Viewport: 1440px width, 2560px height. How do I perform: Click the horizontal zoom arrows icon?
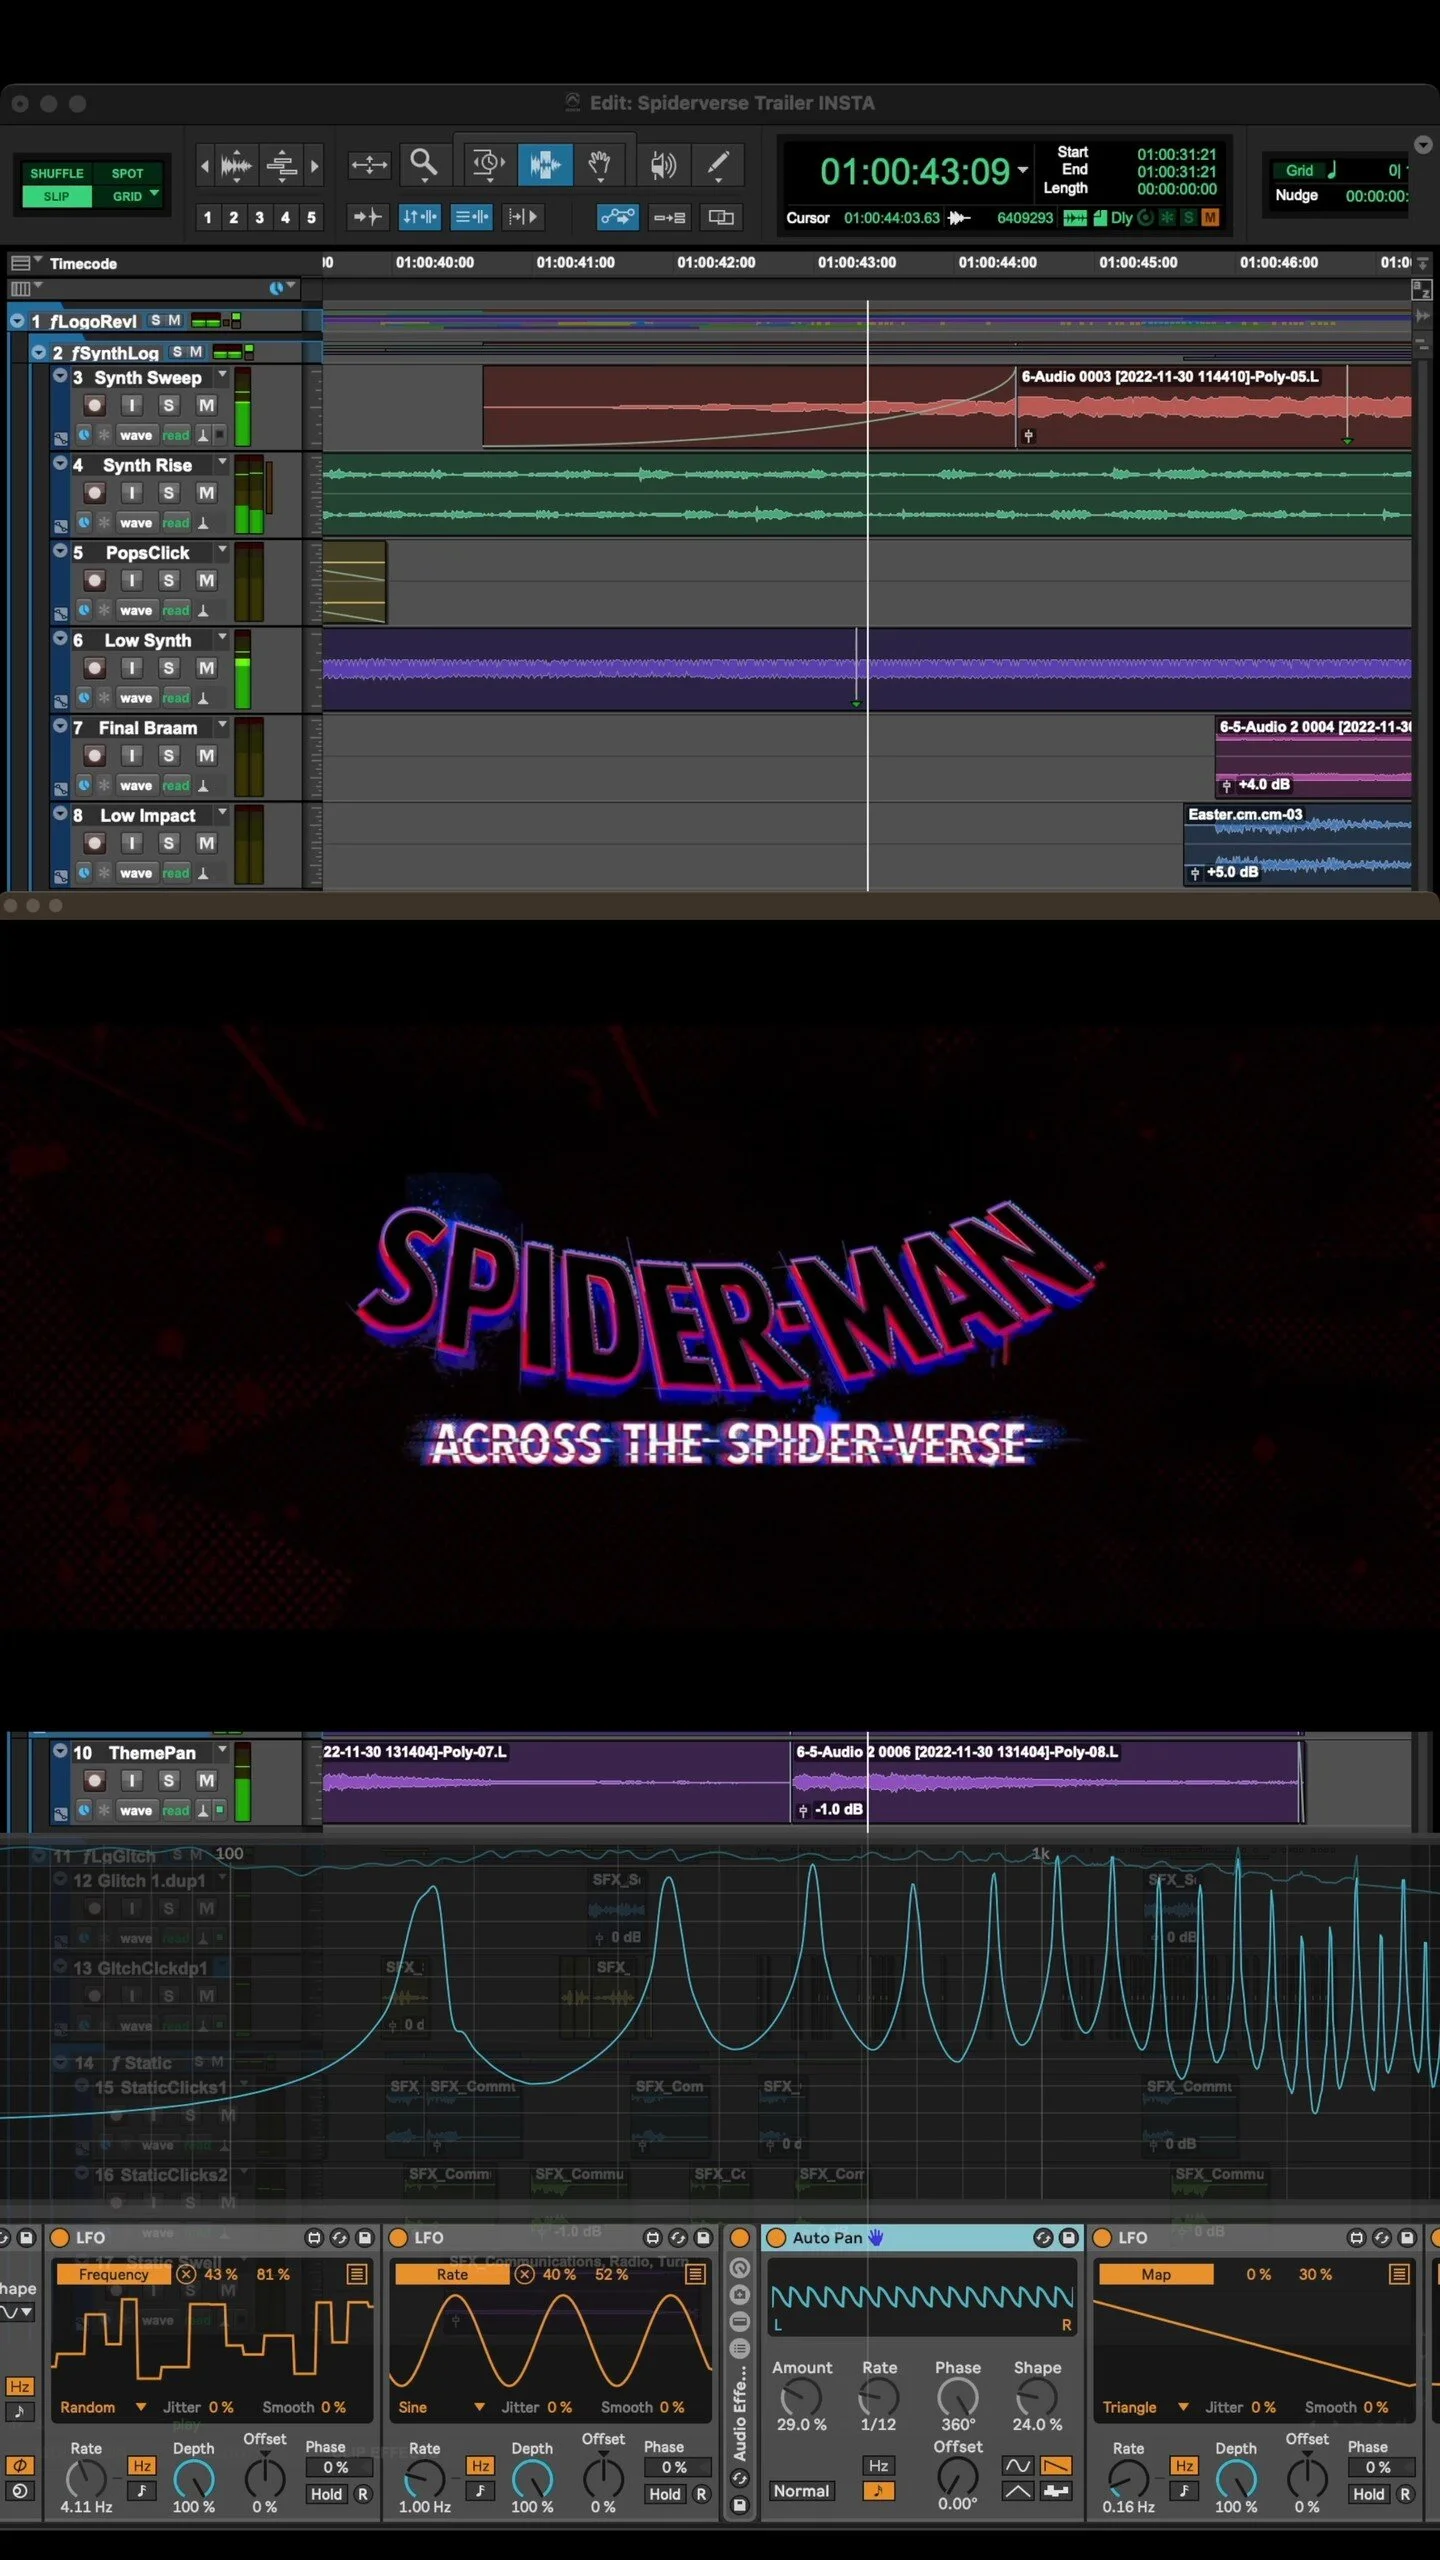pyautogui.click(x=368, y=164)
